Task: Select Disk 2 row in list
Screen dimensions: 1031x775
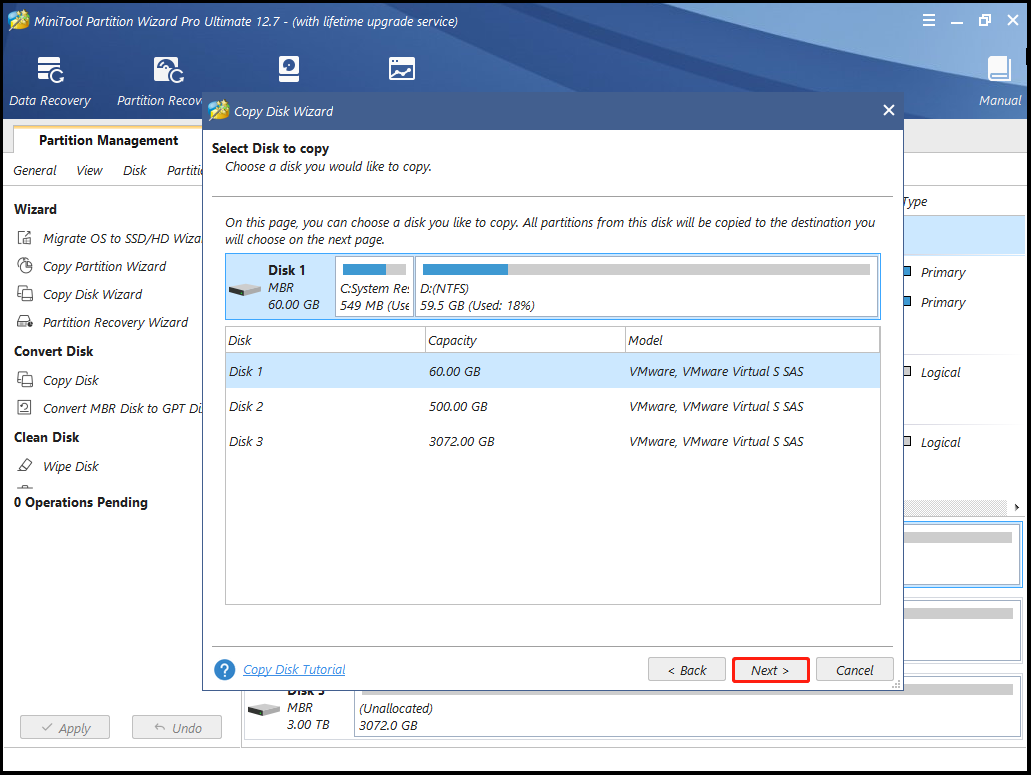Action: (x=552, y=406)
